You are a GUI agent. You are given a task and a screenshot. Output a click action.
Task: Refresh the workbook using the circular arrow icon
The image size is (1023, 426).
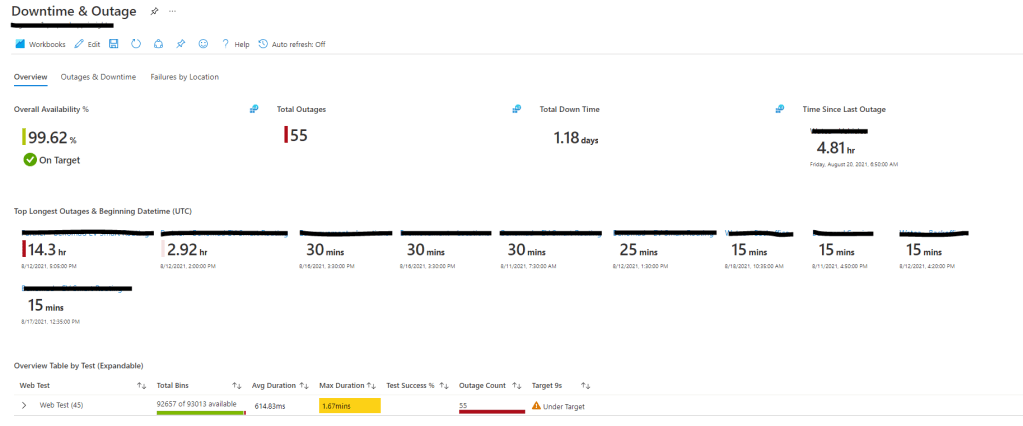[x=136, y=44]
